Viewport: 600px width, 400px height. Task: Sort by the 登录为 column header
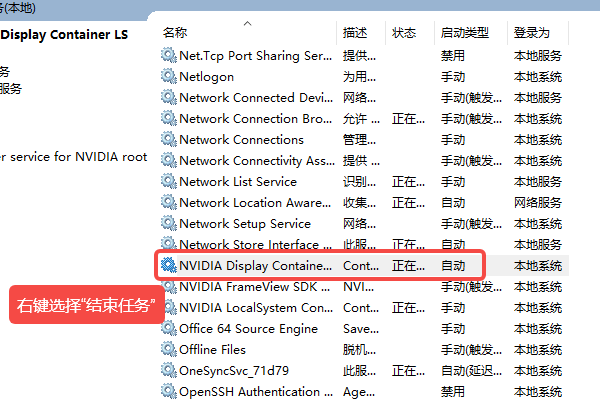pos(532,33)
